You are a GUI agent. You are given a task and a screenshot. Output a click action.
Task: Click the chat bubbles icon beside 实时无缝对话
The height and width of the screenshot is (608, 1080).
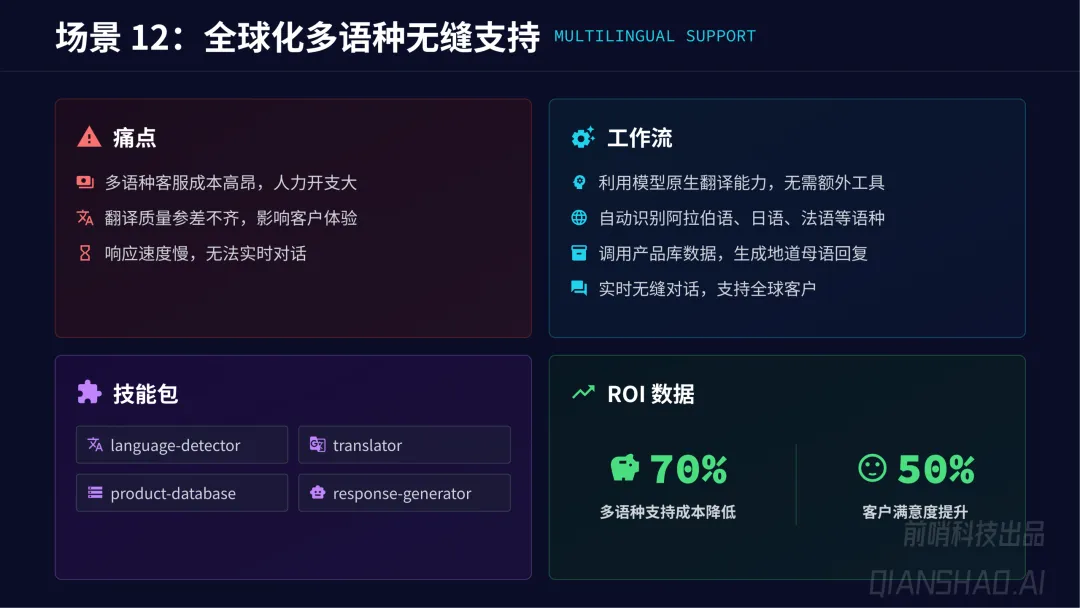(x=579, y=289)
